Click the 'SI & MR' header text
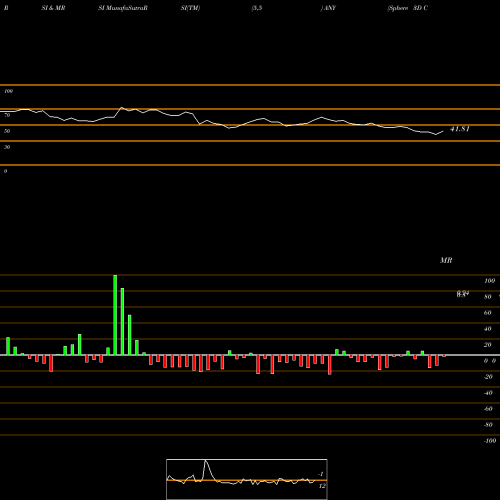Screen dimensions: 500x500 (53, 8)
